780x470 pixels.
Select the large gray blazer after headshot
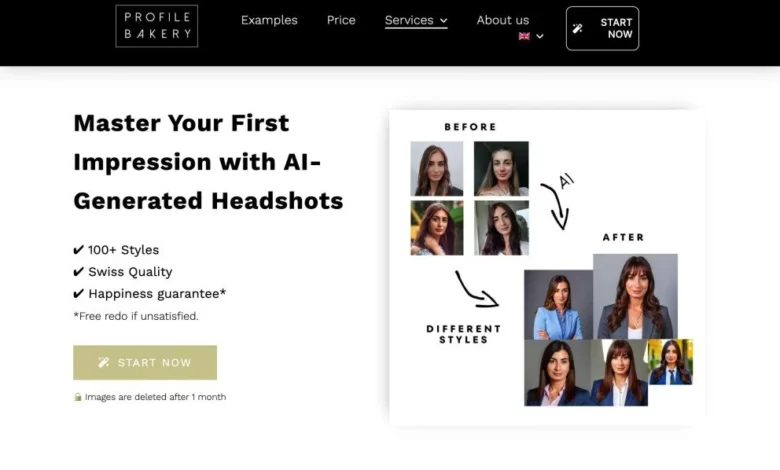[x=635, y=297]
